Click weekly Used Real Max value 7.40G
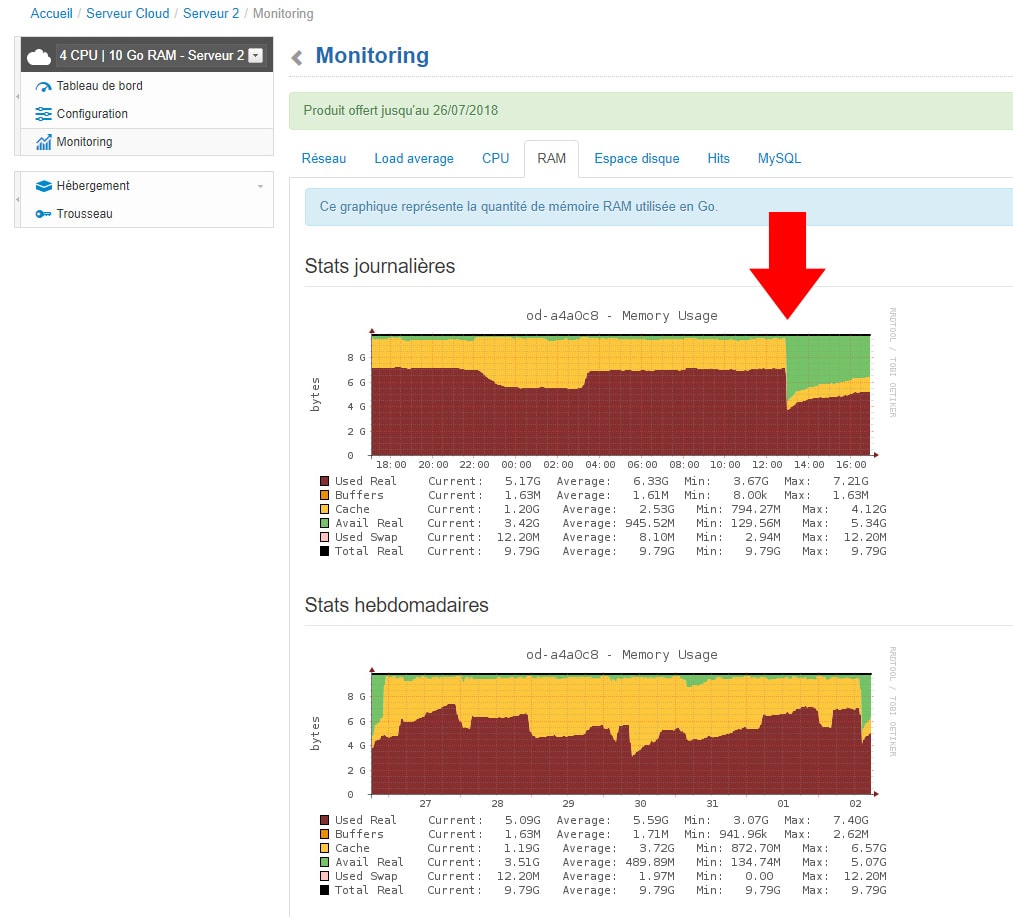 tap(850, 819)
